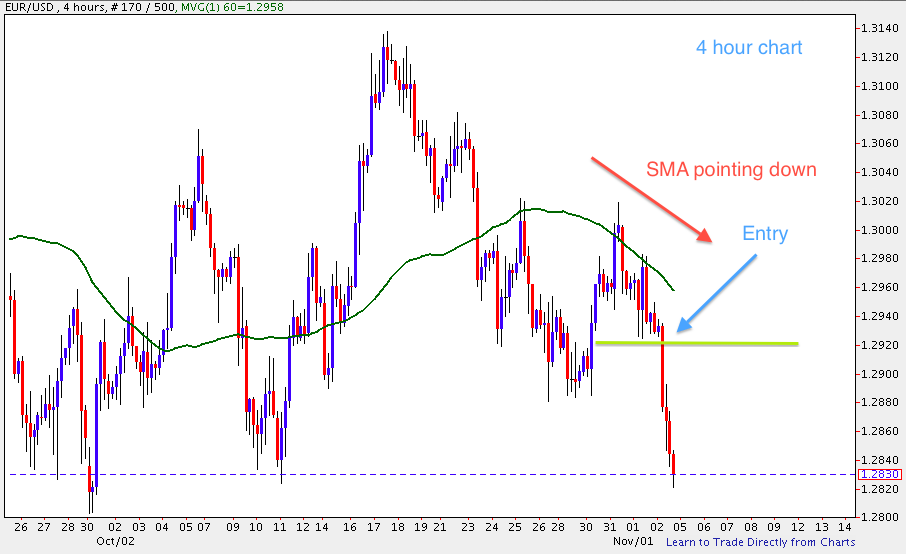The width and height of the screenshot is (906, 554).
Task: Click the 1.2900 price axis label
Action: pos(879,374)
